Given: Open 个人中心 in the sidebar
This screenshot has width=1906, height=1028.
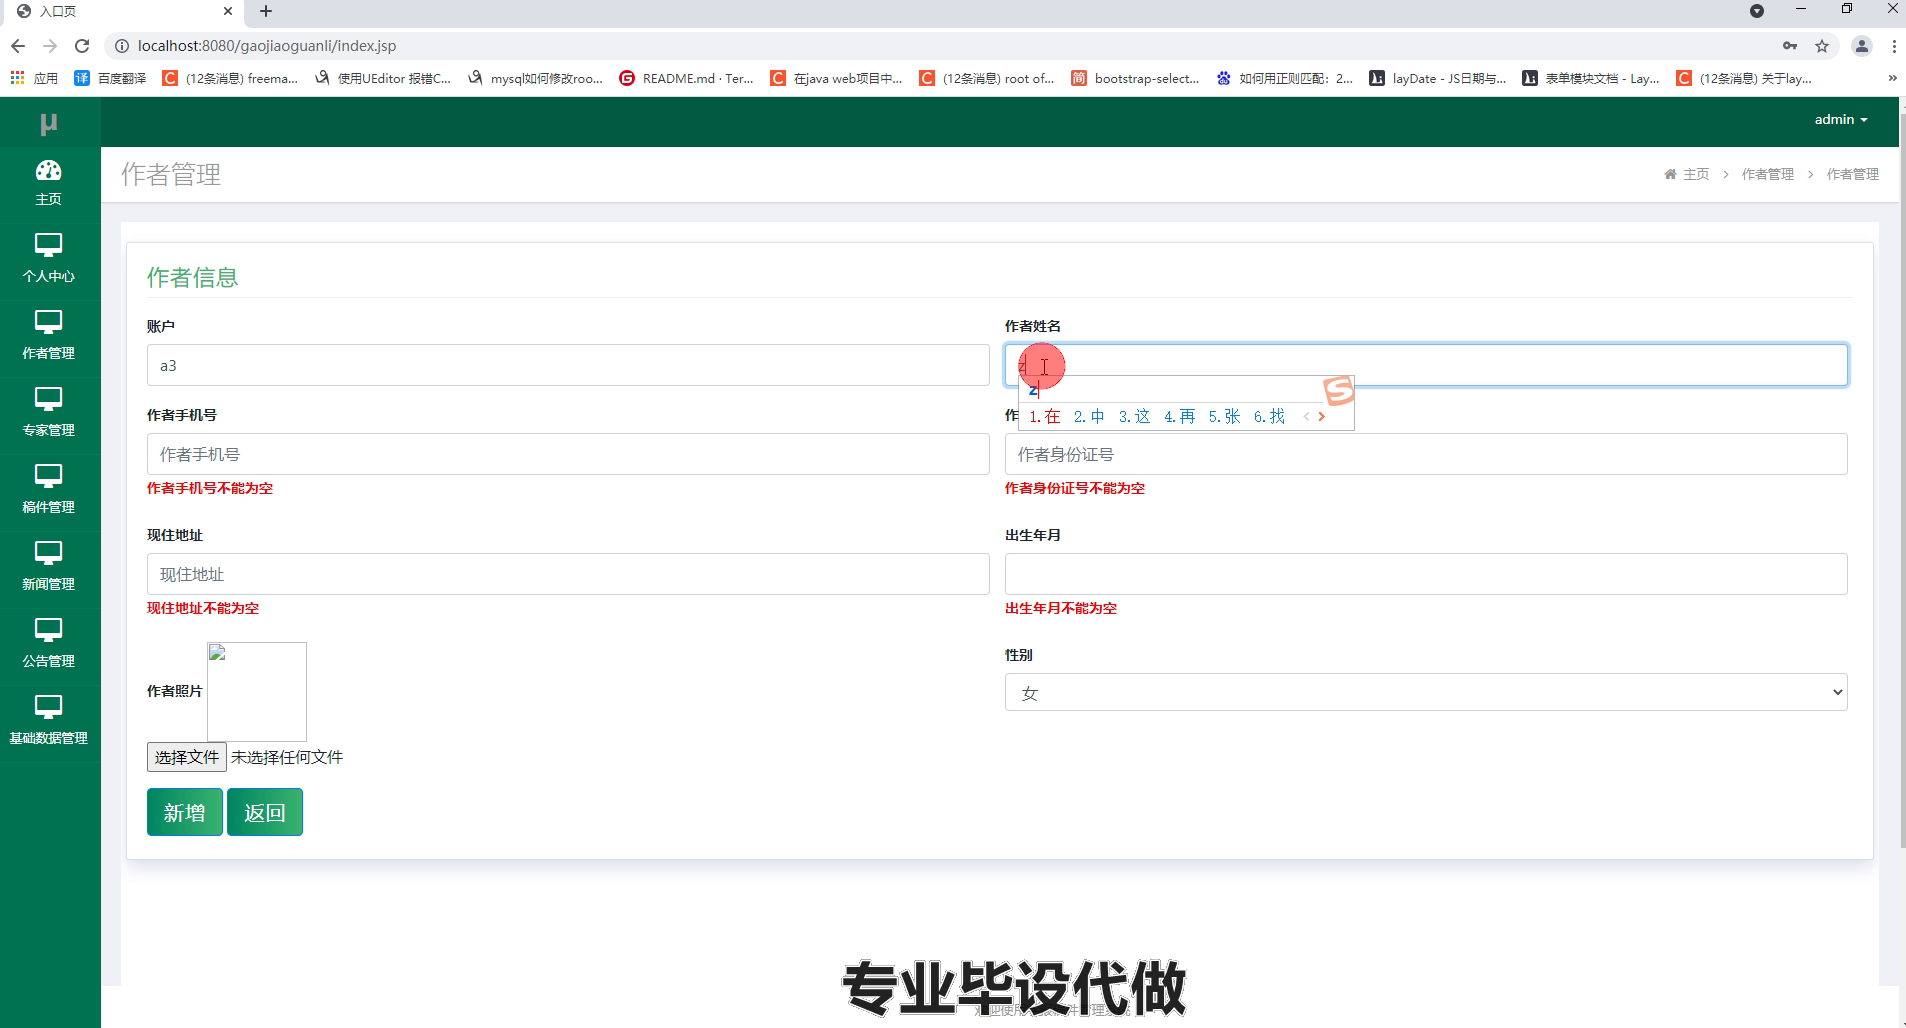Looking at the screenshot, I should pos(48,260).
